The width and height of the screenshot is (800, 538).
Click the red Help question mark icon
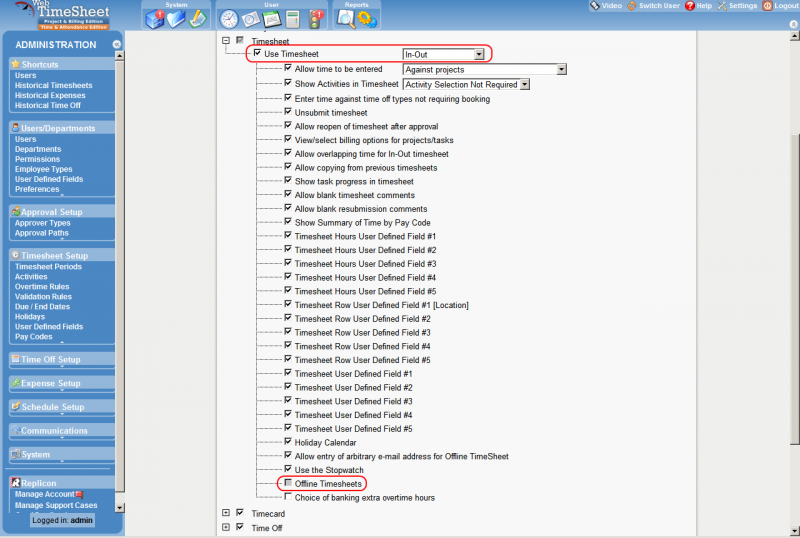(x=690, y=6)
